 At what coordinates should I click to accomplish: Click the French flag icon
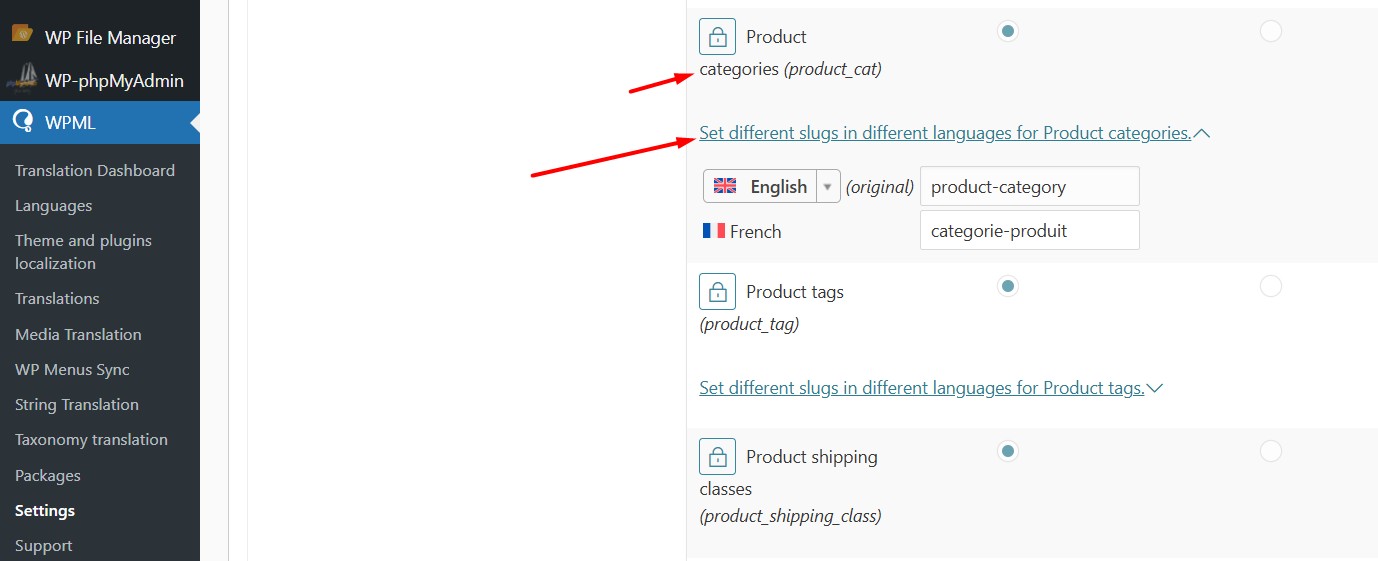click(713, 231)
